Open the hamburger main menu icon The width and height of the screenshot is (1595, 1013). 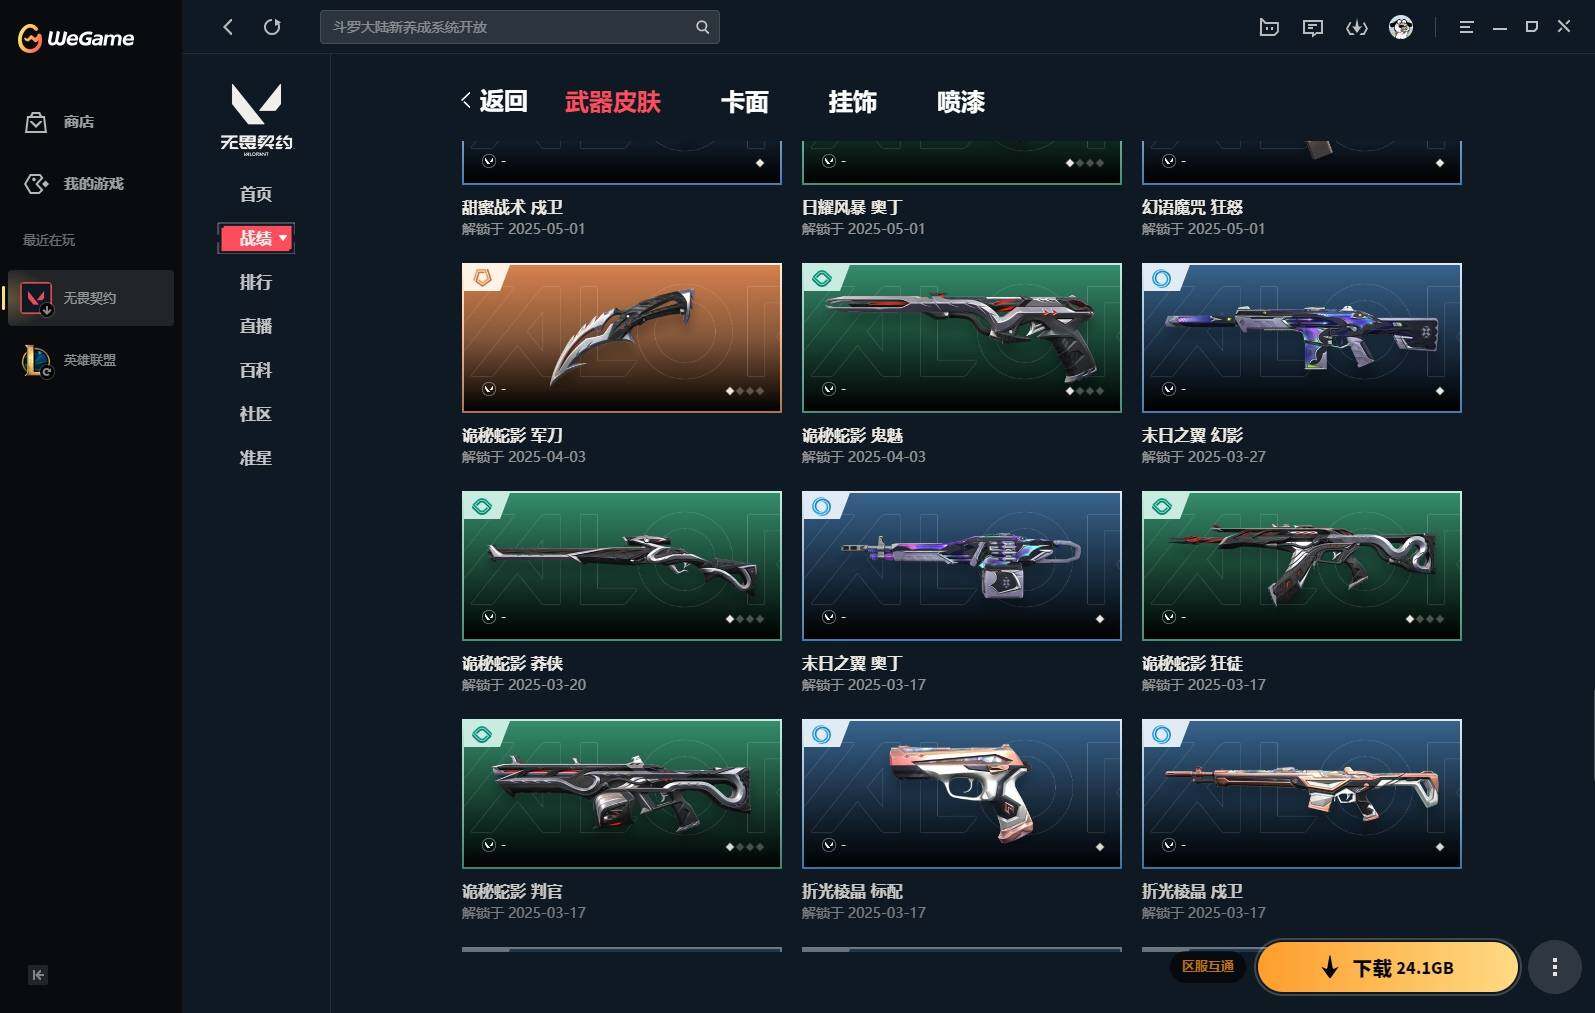pyautogui.click(x=1466, y=27)
